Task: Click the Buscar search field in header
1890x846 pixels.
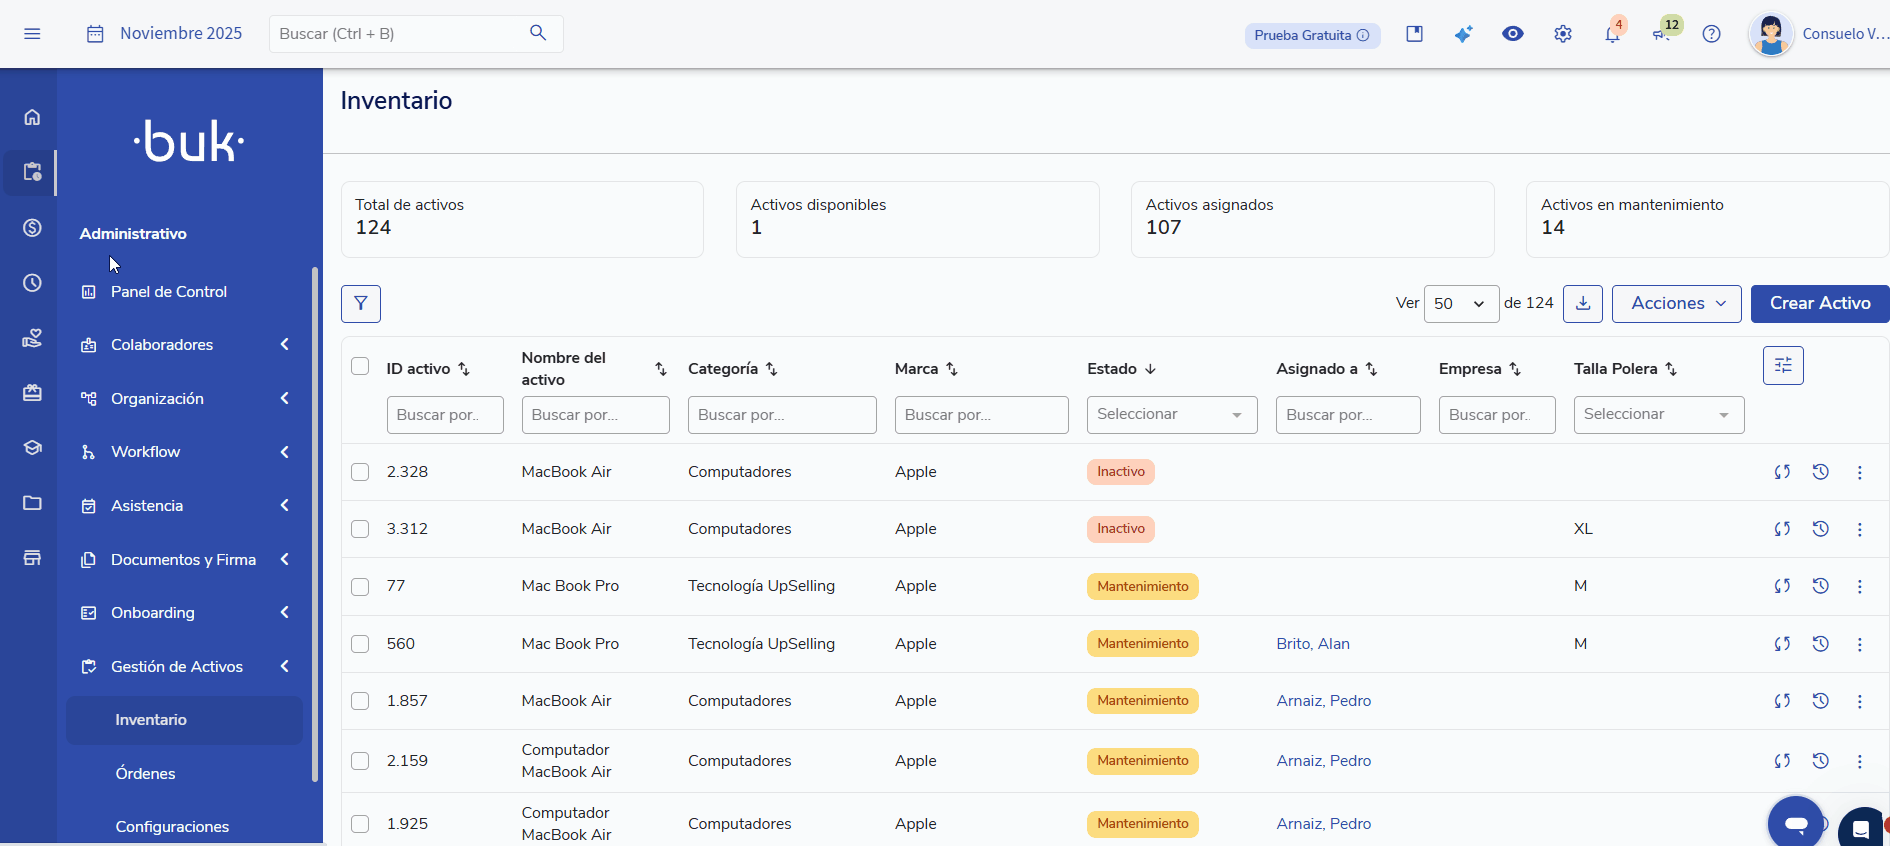Action: tap(400, 34)
